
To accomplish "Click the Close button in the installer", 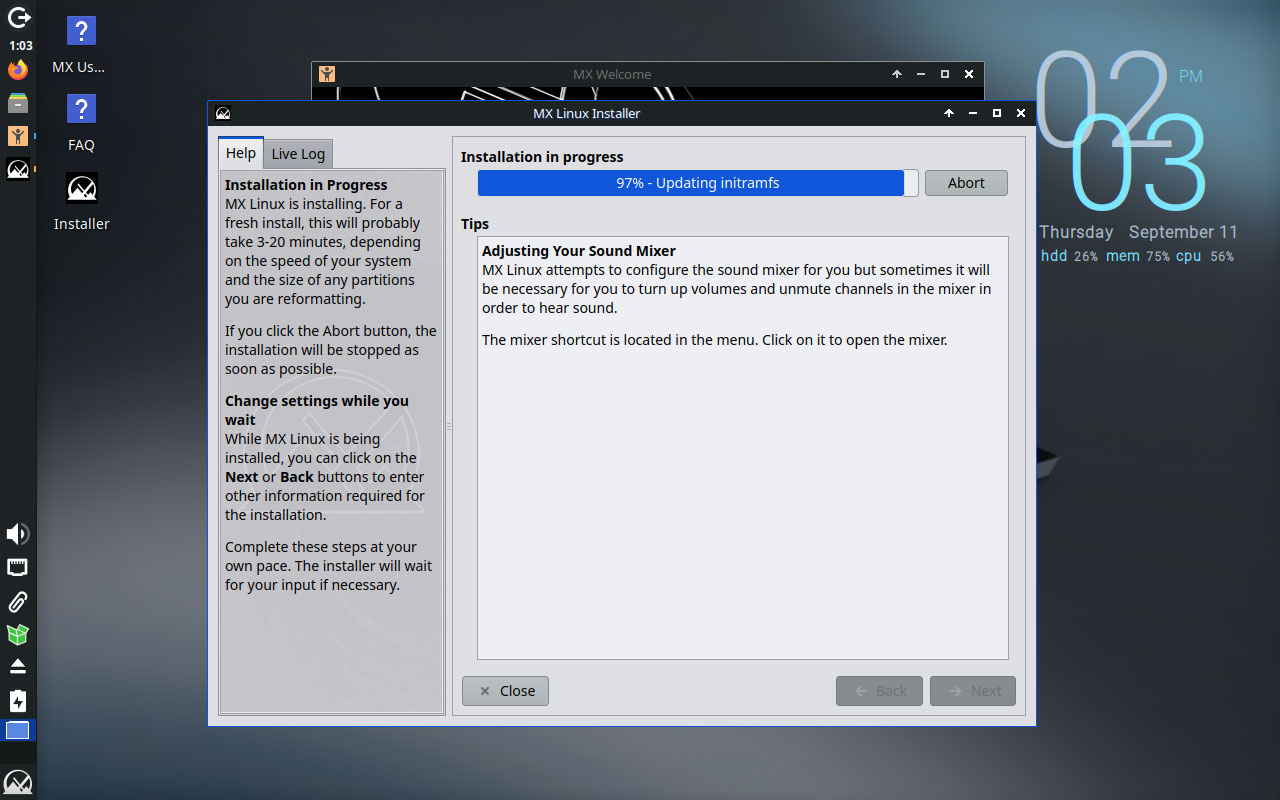I will (x=506, y=691).
